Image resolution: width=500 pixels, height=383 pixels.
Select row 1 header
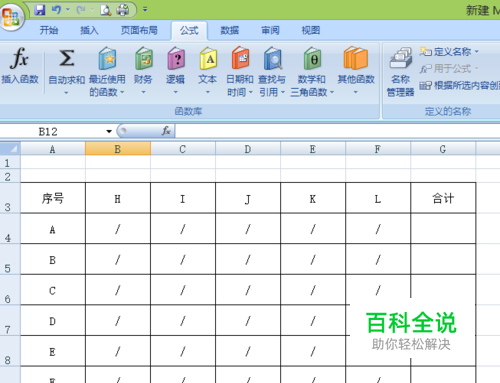tap(10, 162)
